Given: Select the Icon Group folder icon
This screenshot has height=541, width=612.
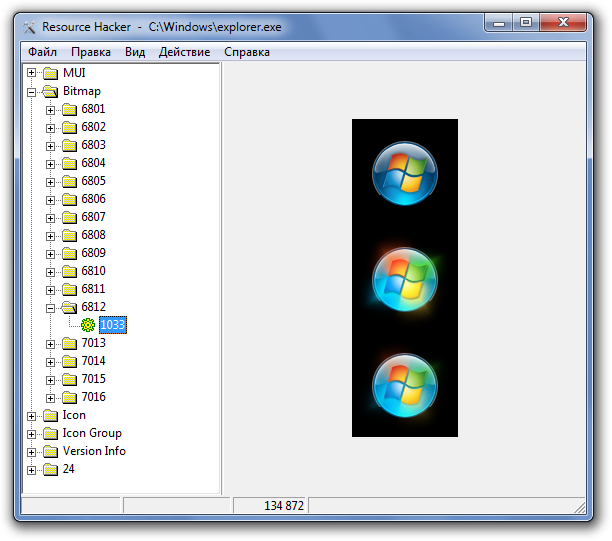Looking at the screenshot, I should point(50,433).
